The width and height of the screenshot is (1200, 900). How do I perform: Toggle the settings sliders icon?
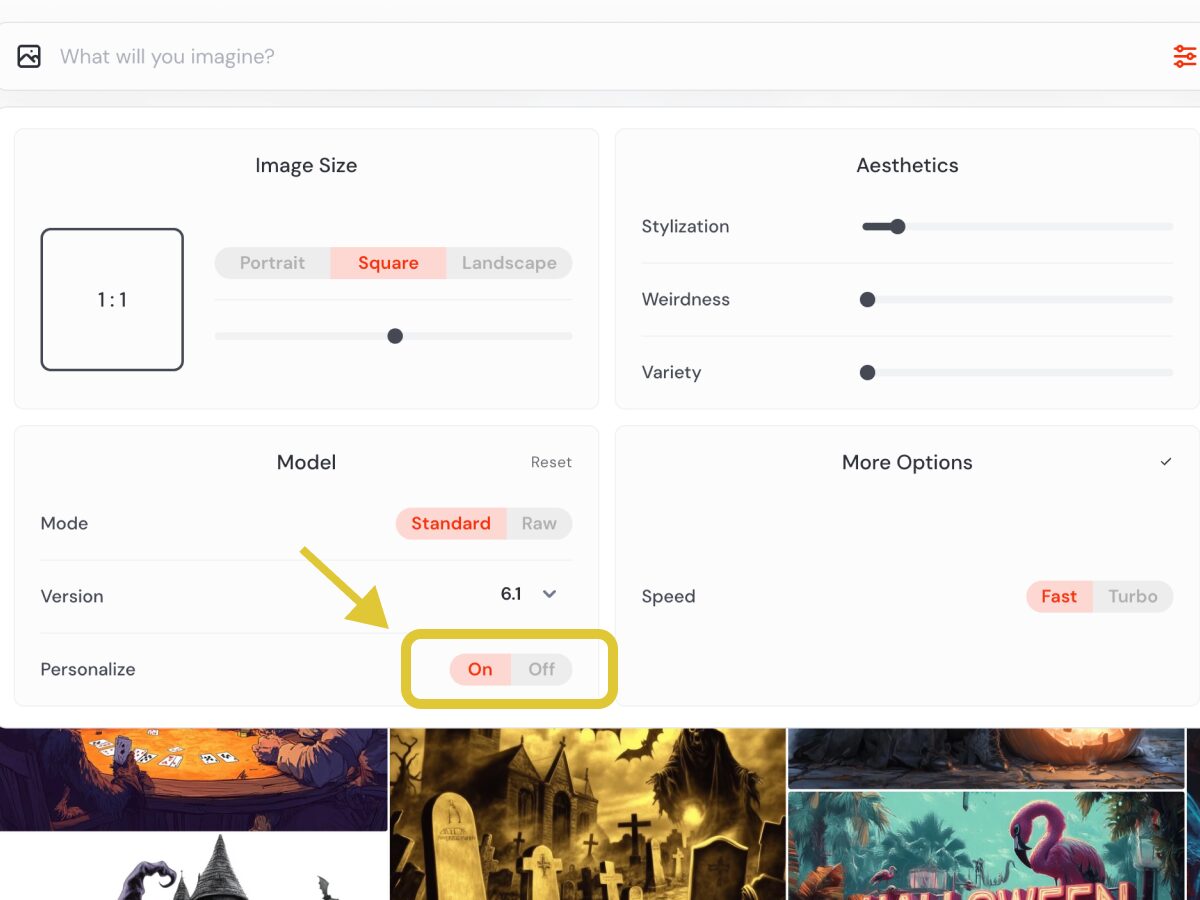1184,56
